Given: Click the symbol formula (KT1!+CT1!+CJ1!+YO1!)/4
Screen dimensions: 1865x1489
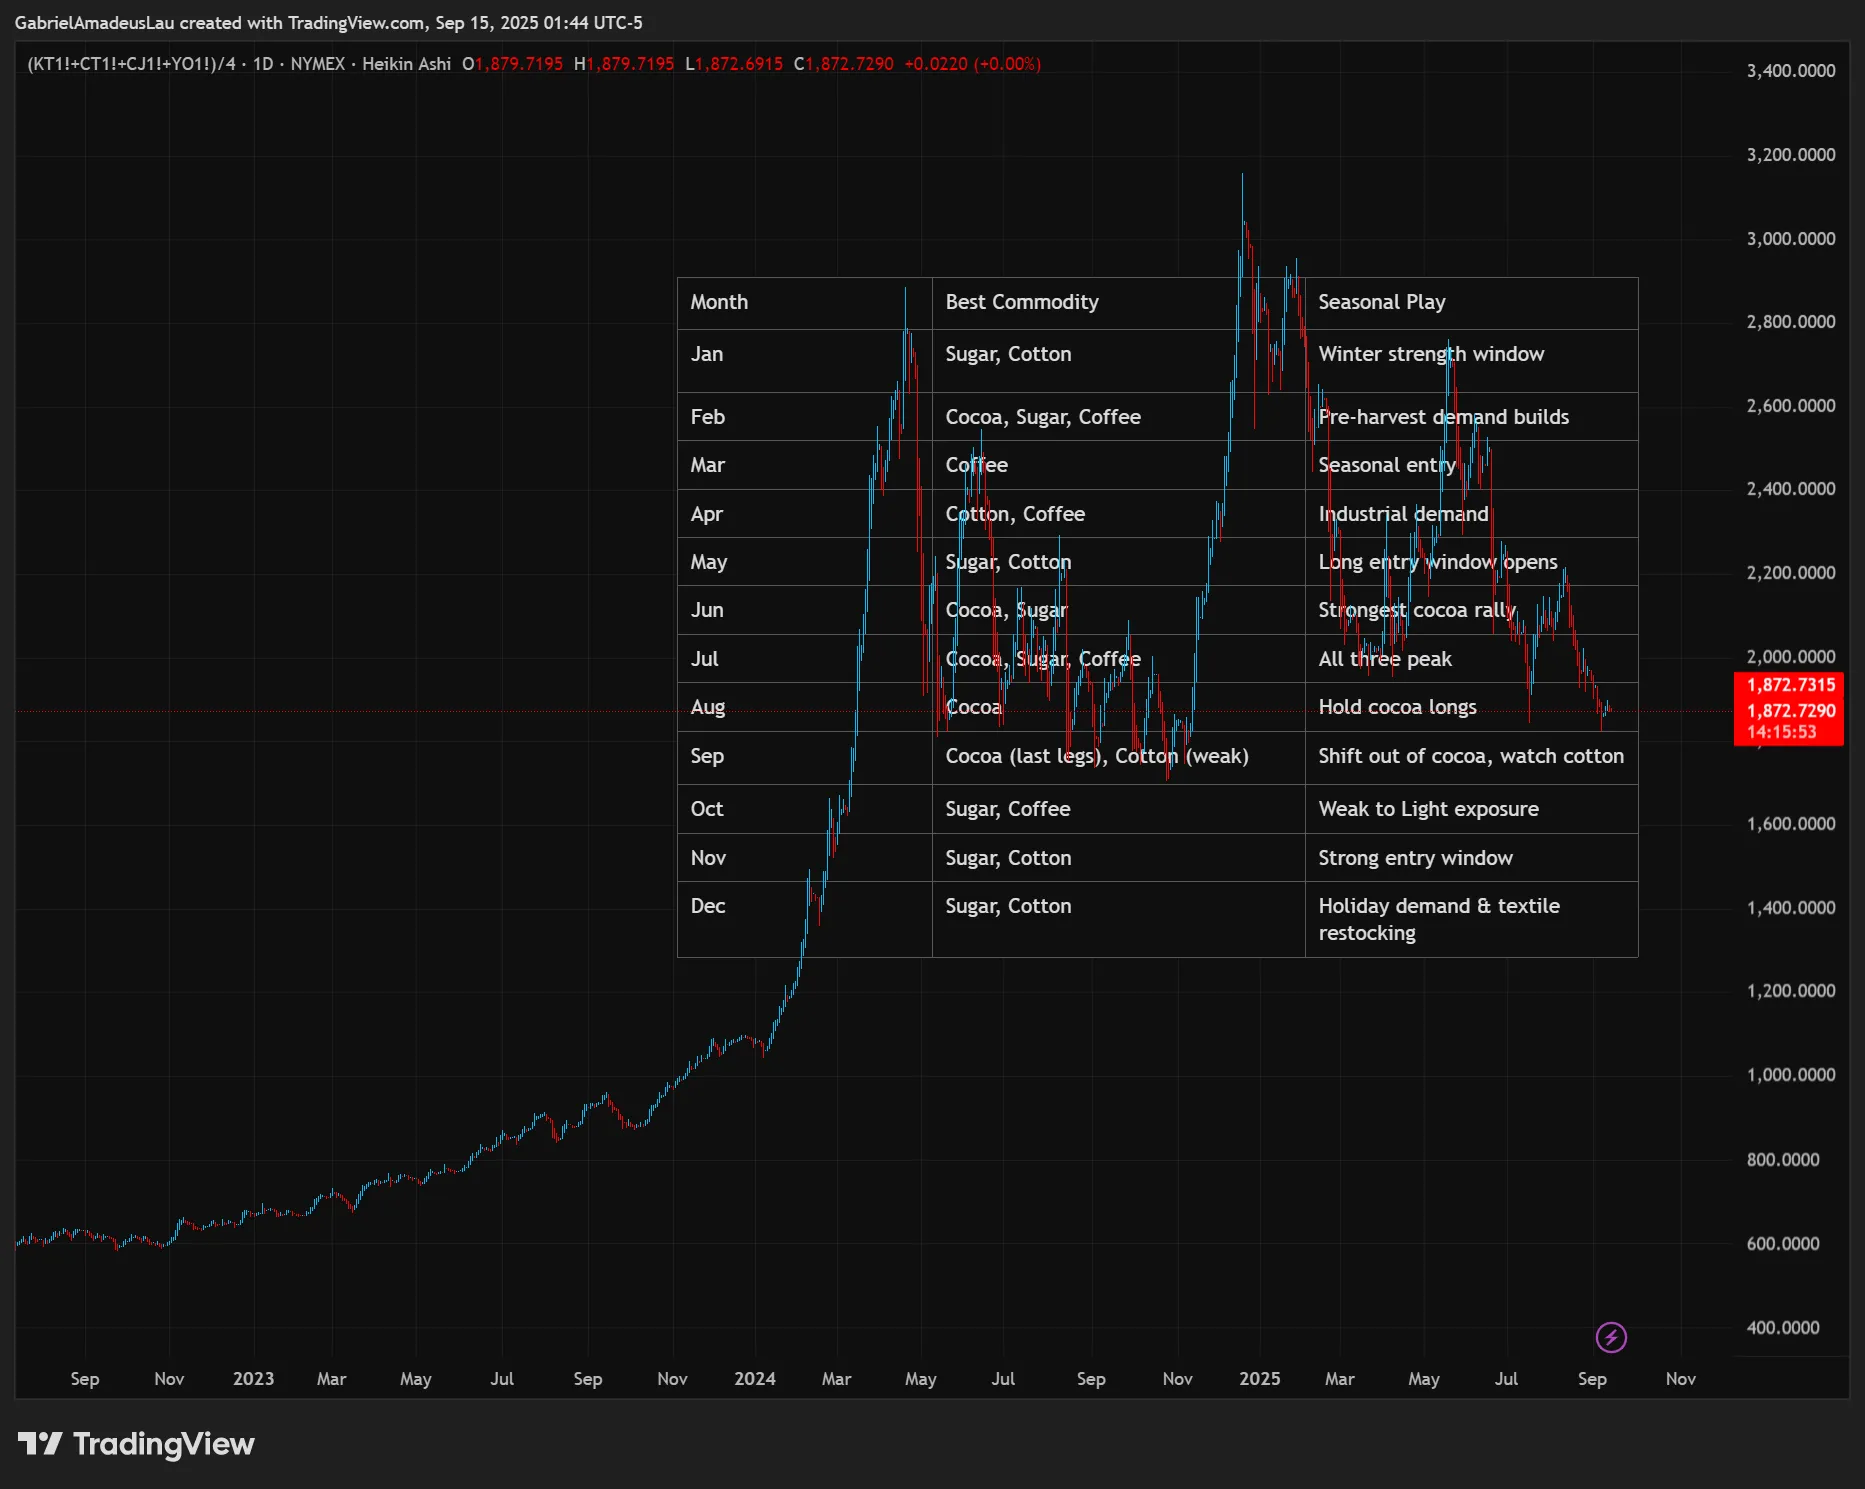Looking at the screenshot, I should 131,64.
